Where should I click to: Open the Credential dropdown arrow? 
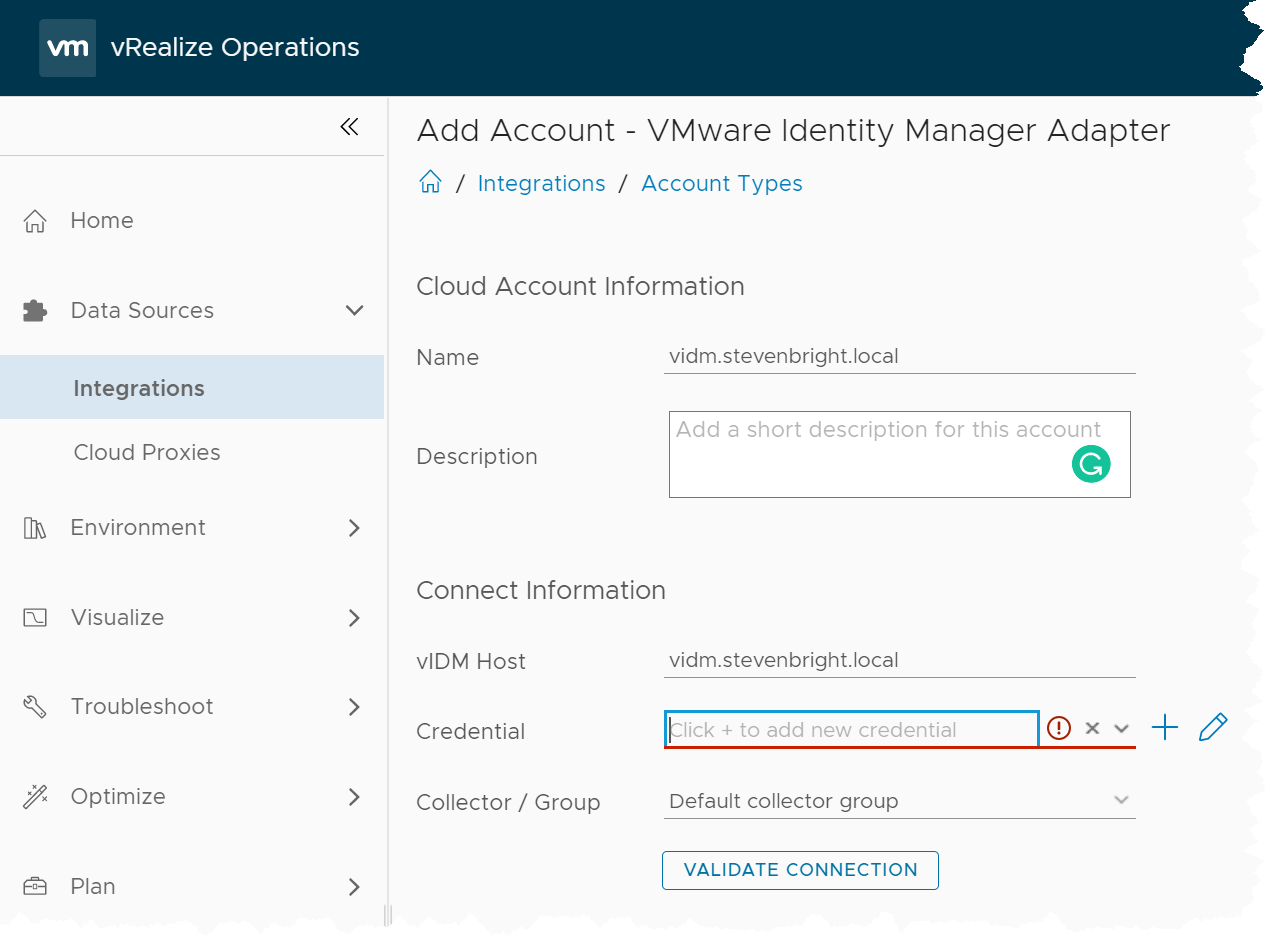(x=1122, y=729)
